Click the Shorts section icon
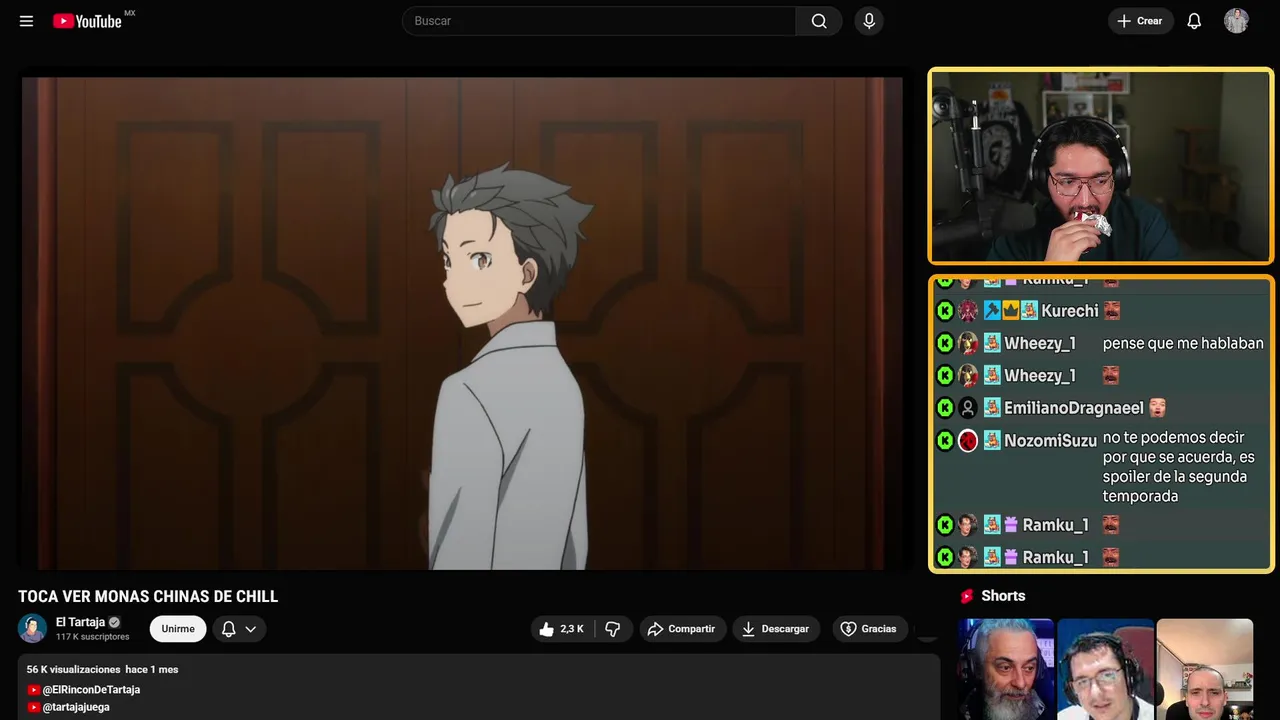Image resolution: width=1280 pixels, height=720 pixels. pyautogui.click(x=967, y=596)
